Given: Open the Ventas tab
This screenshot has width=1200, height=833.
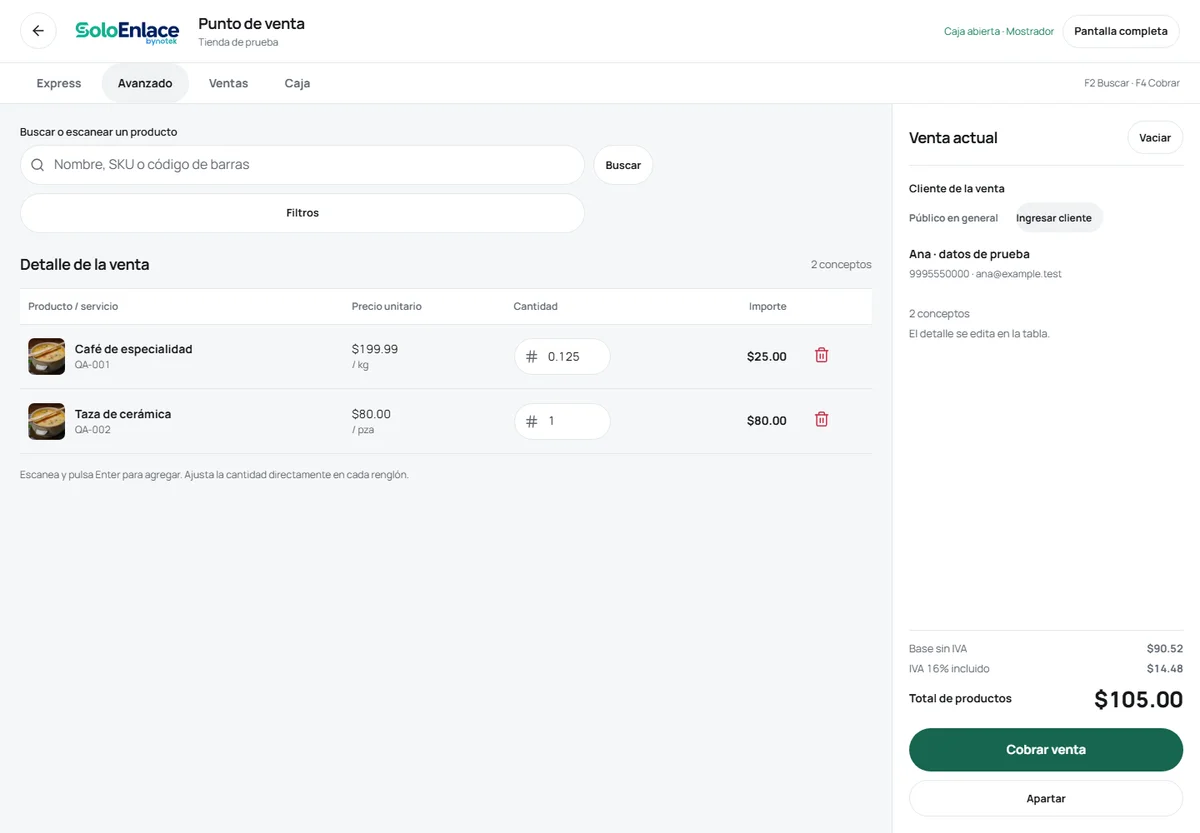Looking at the screenshot, I should tap(228, 83).
